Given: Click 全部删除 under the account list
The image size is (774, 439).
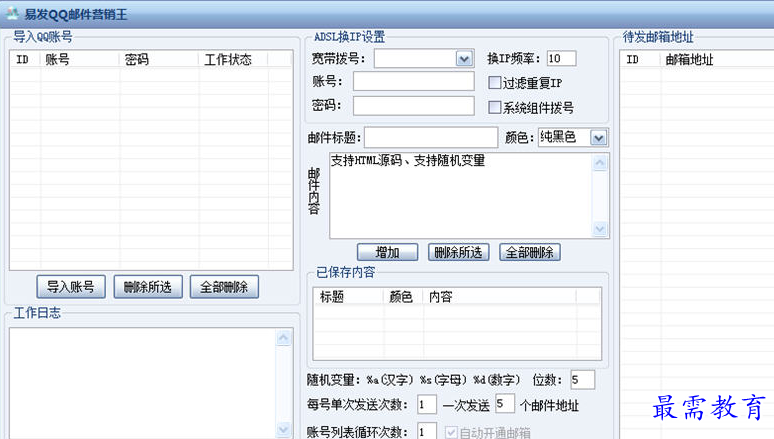Looking at the screenshot, I should pos(224,287).
